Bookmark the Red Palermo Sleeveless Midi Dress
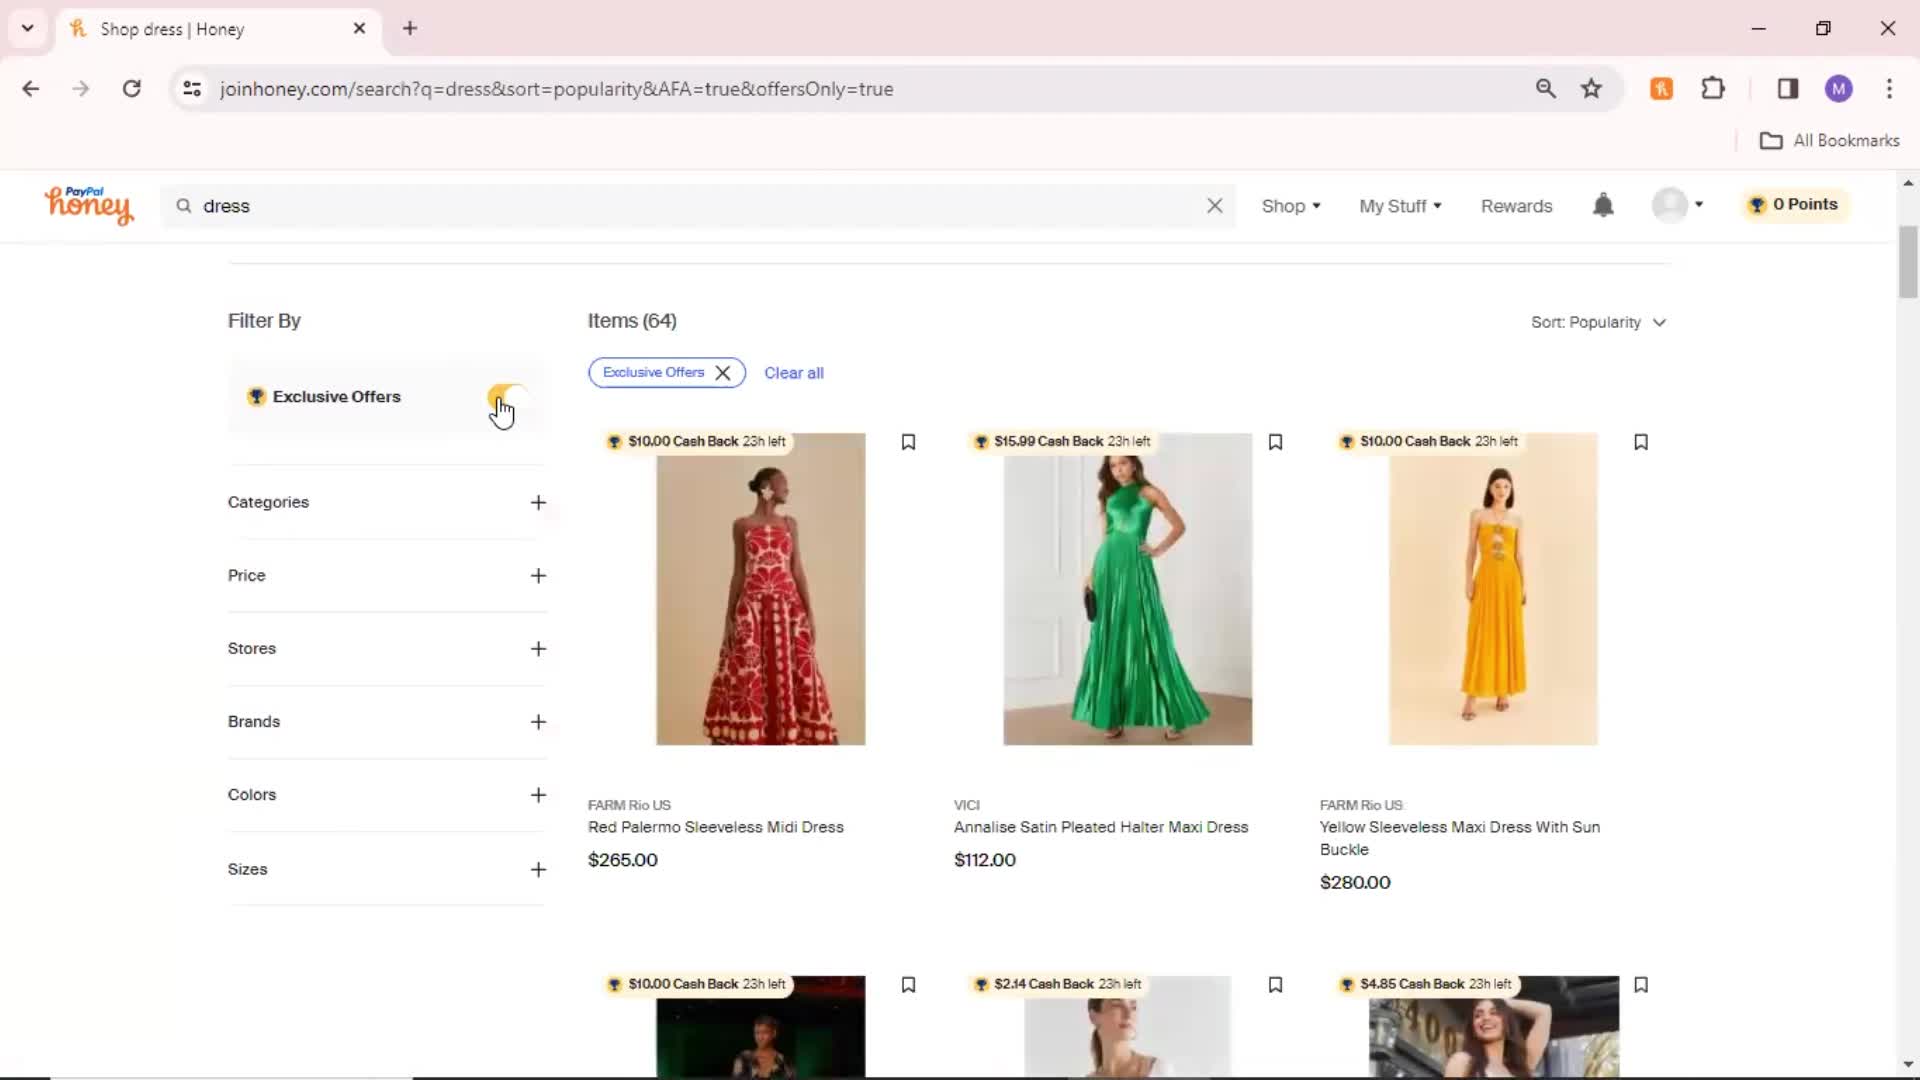 point(908,442)
